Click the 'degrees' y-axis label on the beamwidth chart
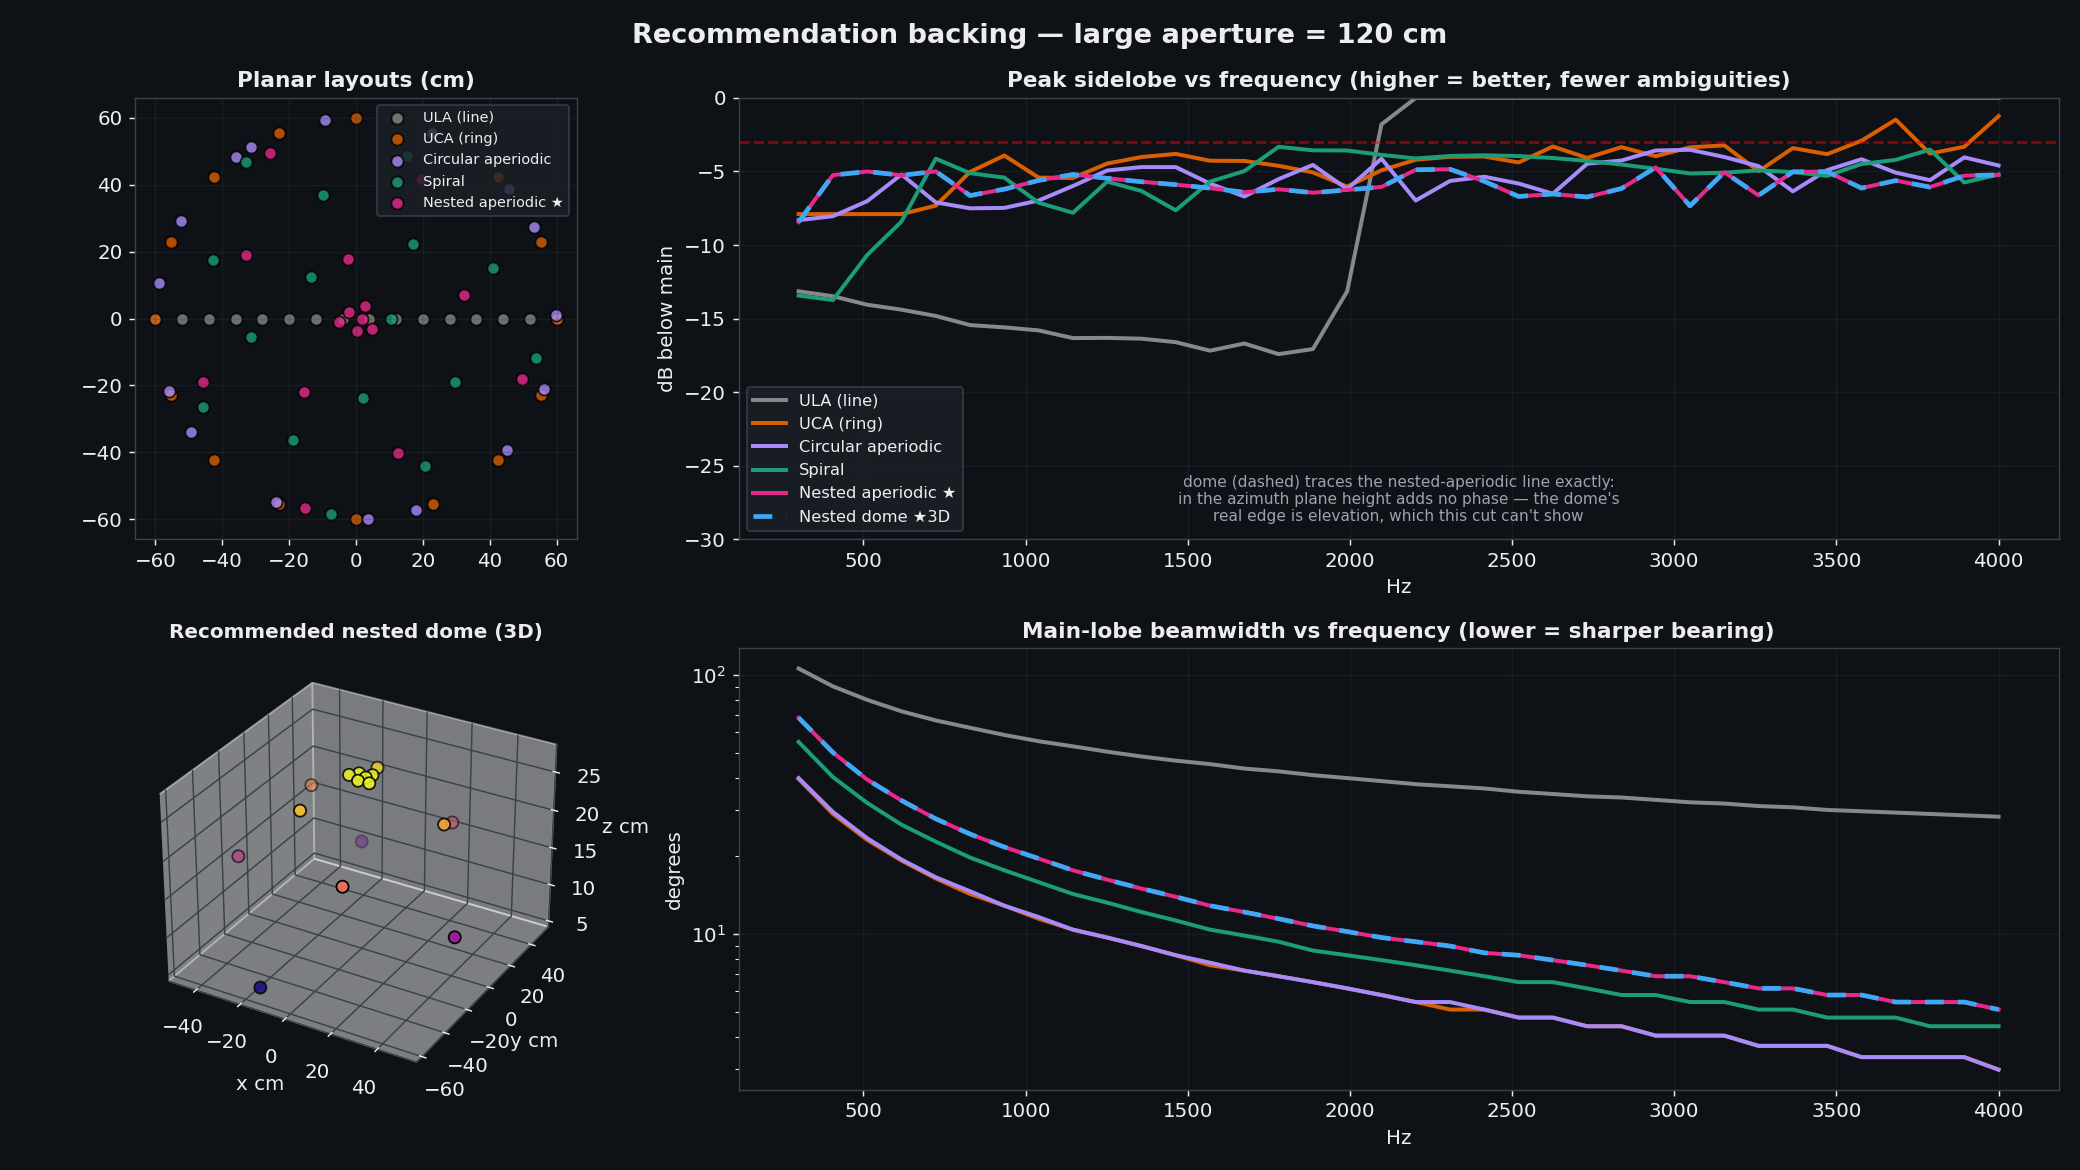 coord(673,871)
